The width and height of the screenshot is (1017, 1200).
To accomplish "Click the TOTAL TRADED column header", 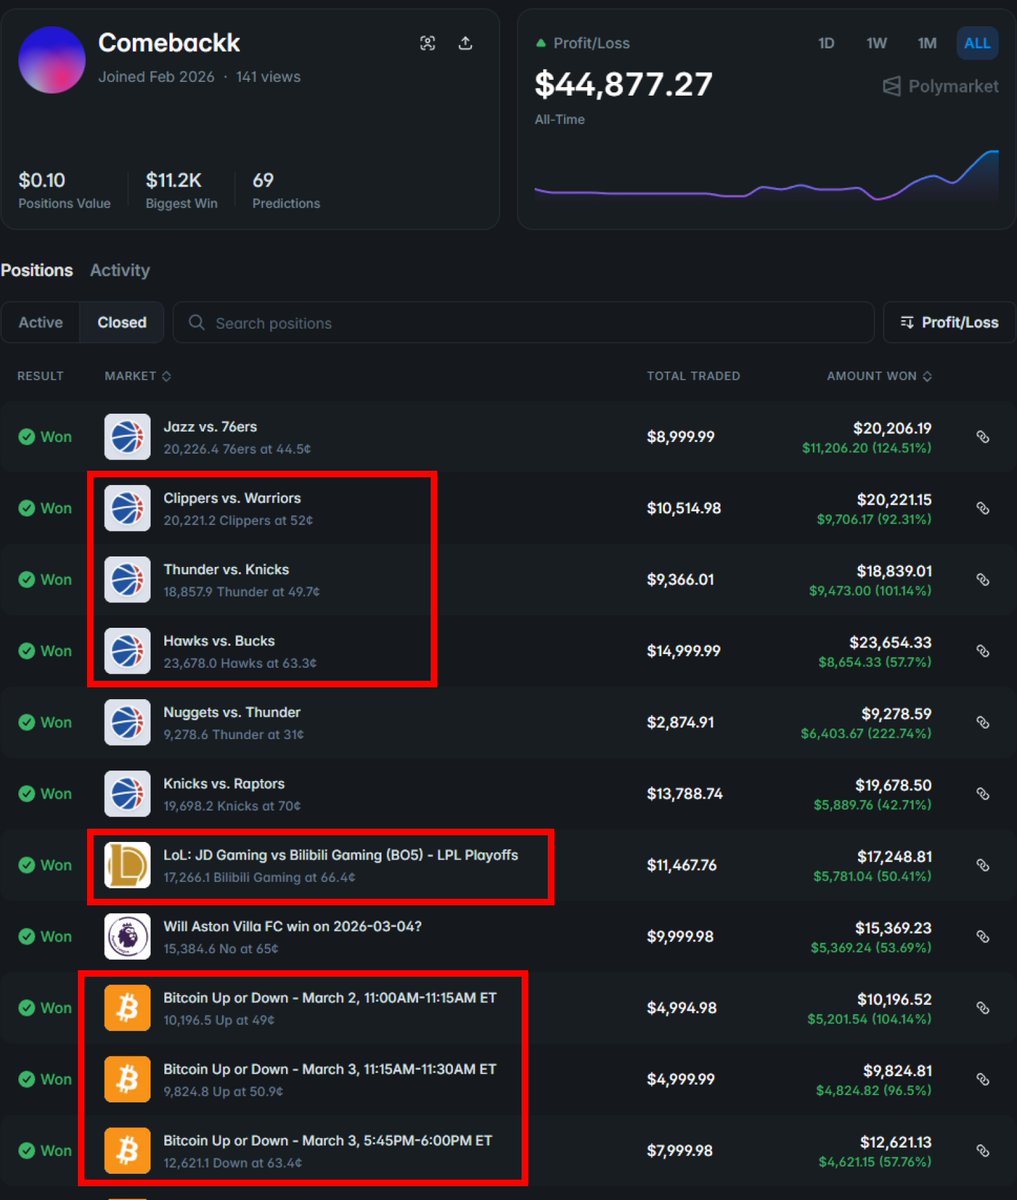I will pyautogui.click(x=693, y=376).
